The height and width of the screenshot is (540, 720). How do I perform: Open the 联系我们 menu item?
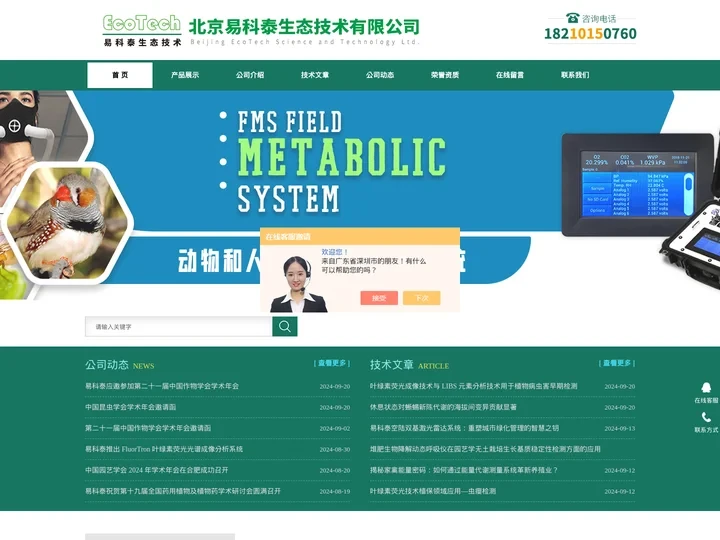[575, 75]
